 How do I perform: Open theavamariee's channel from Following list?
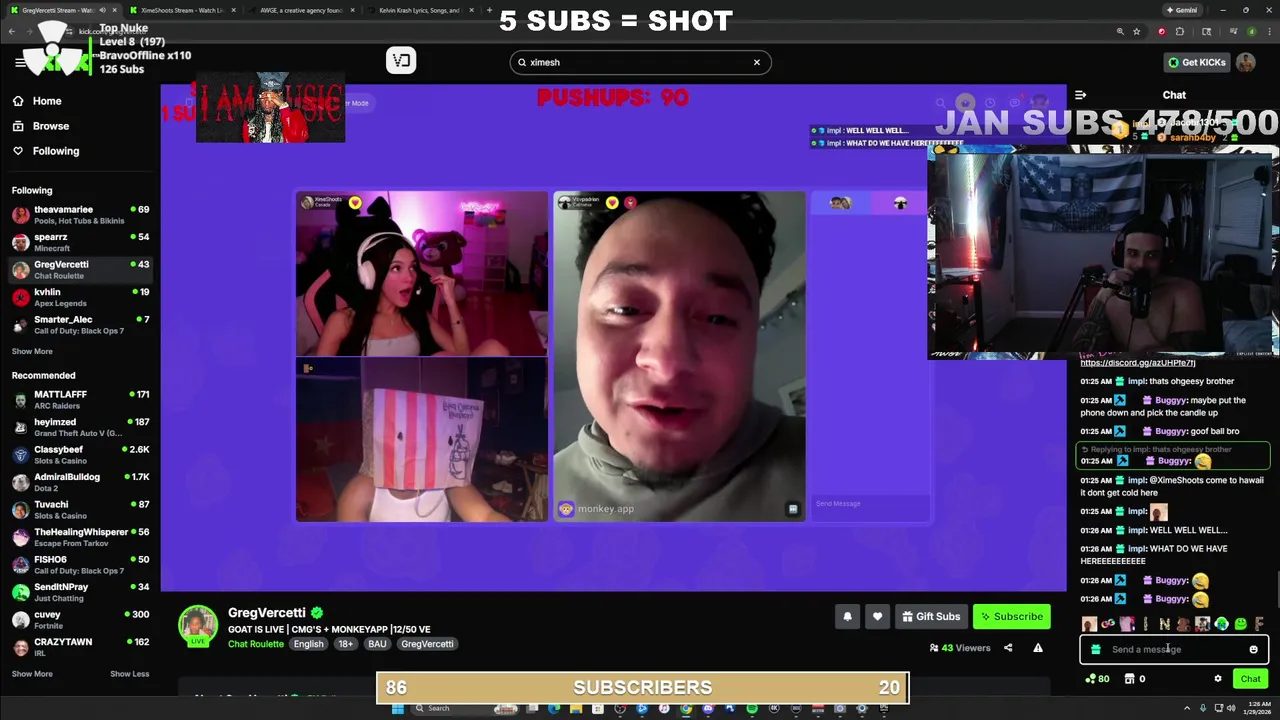[80, 215]
